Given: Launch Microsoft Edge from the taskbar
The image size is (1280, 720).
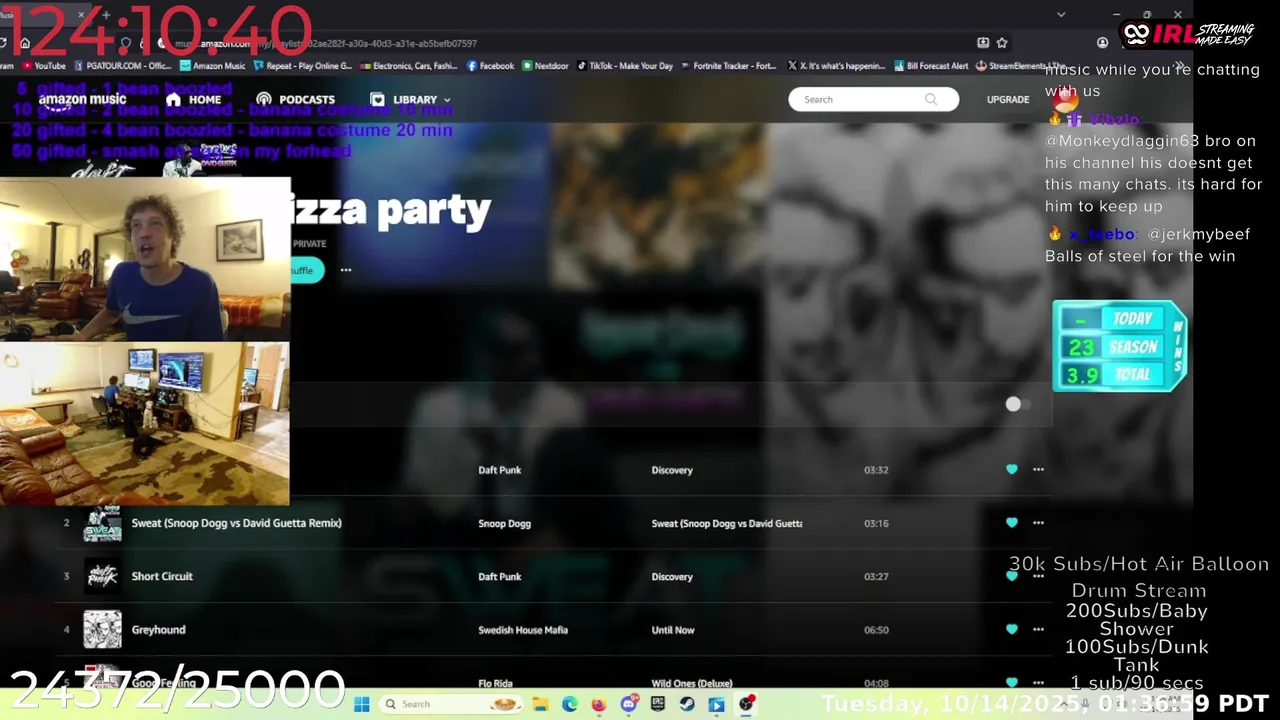Looking at the screenshot, I should pos(570,704).
